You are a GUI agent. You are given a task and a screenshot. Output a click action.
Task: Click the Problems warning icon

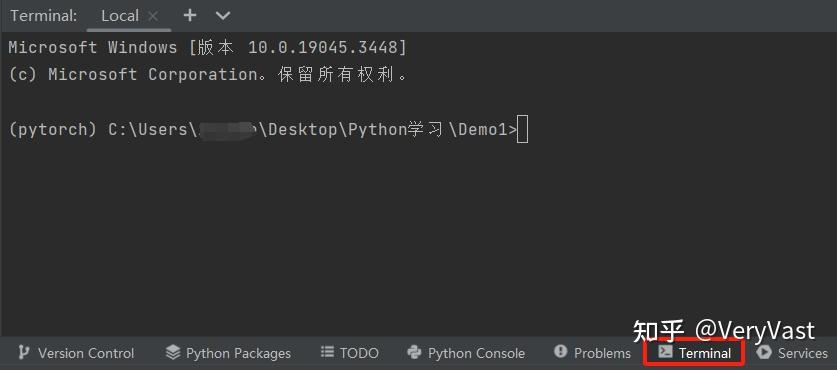click(x=560, y=351)
